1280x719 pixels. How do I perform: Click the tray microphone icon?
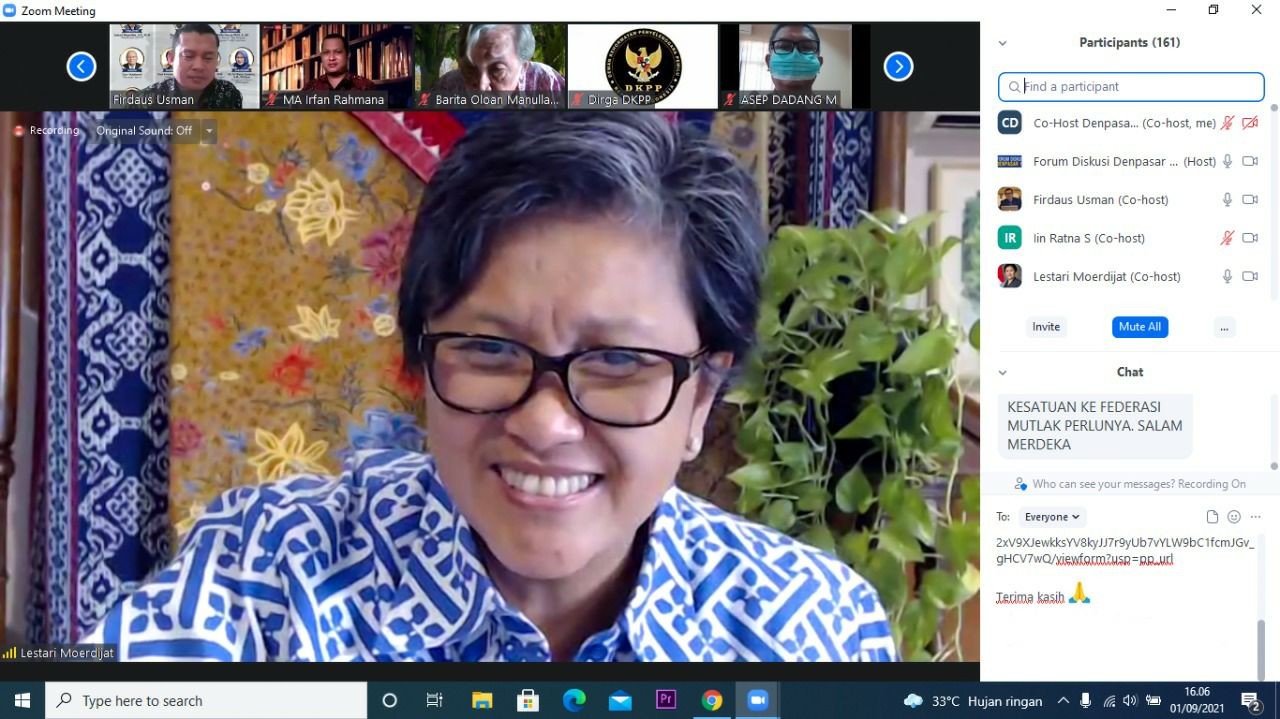tap(1086, 701)
